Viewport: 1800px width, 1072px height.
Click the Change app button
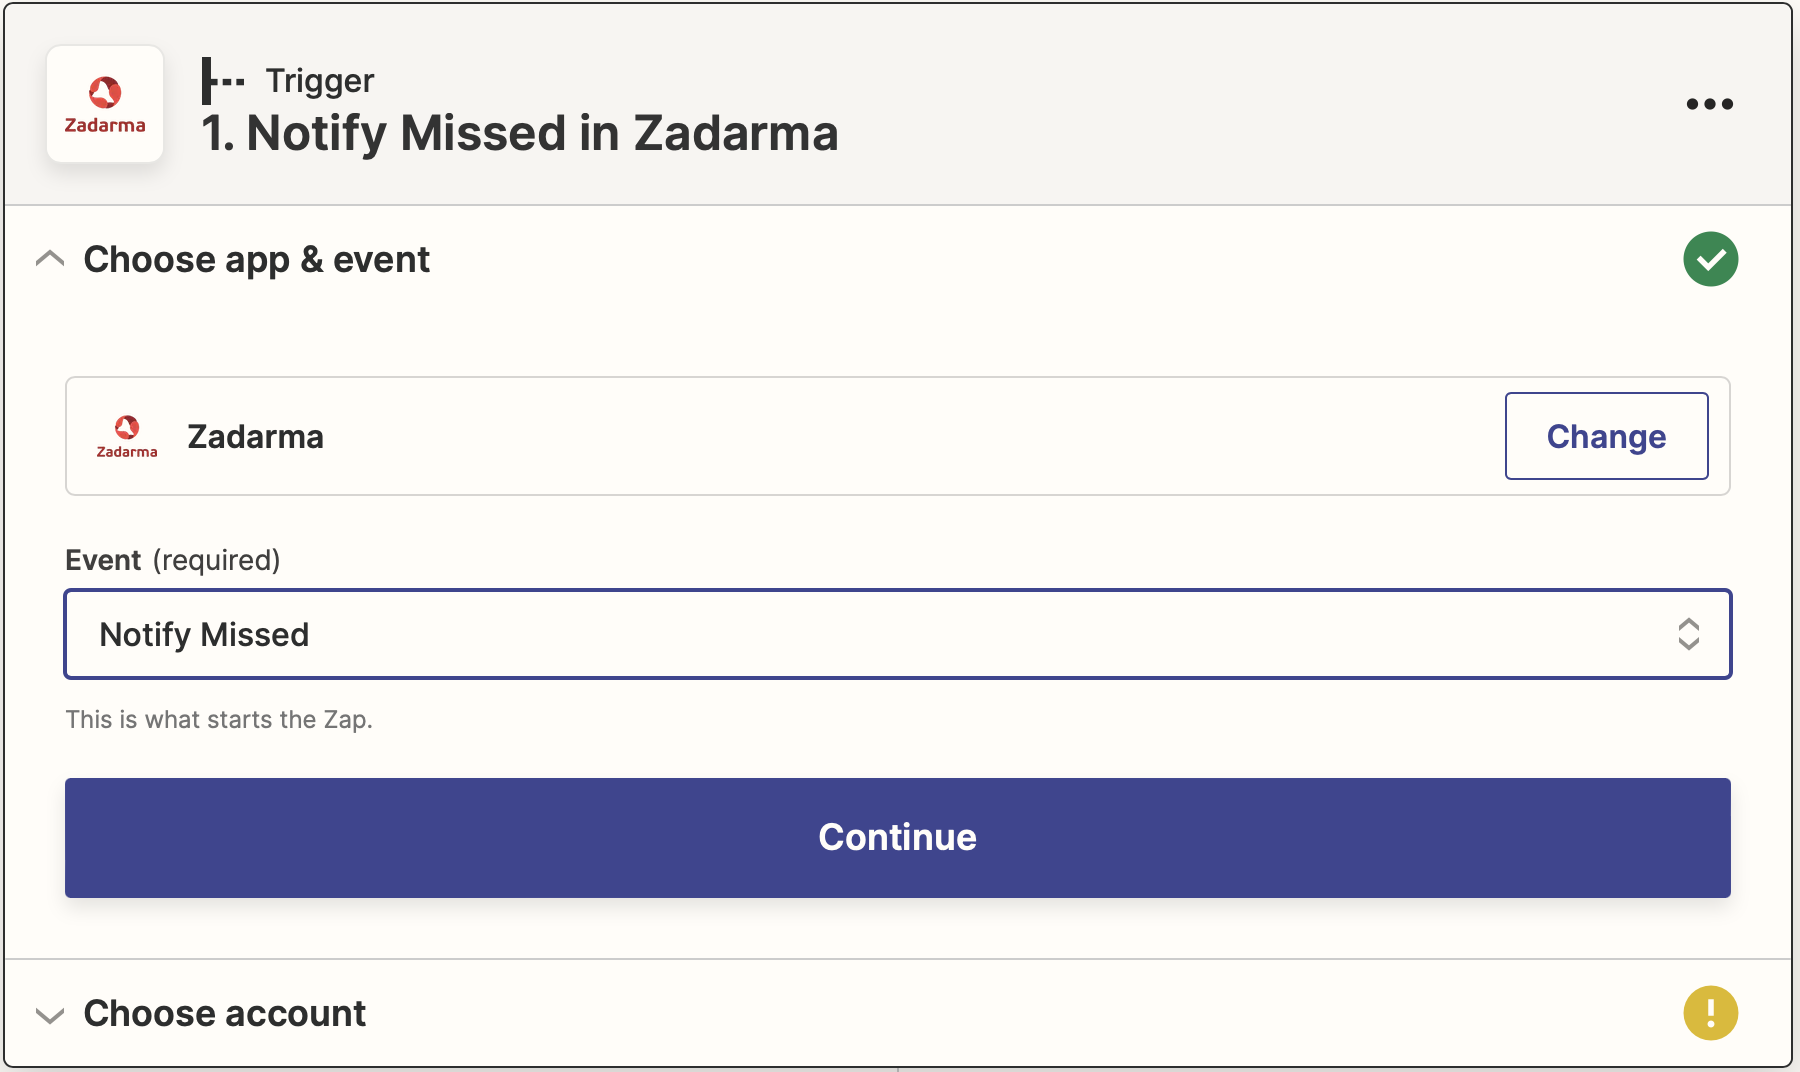(1606, 436)
